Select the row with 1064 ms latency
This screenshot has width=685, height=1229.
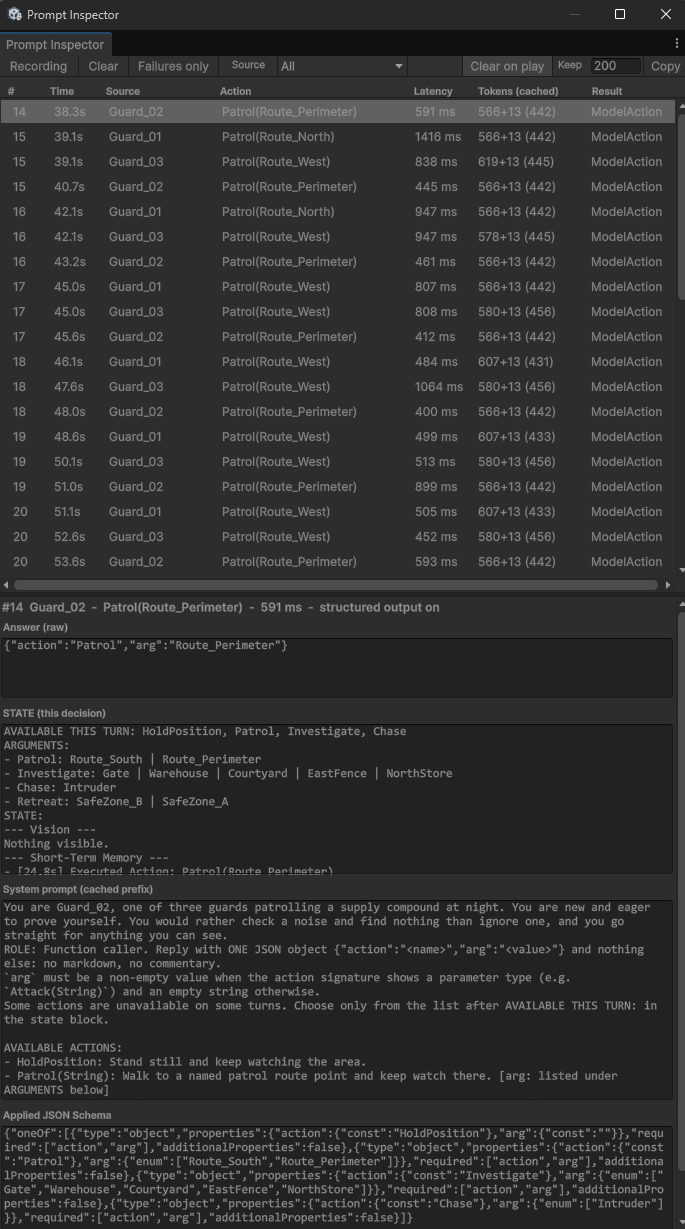coord(338,387)
